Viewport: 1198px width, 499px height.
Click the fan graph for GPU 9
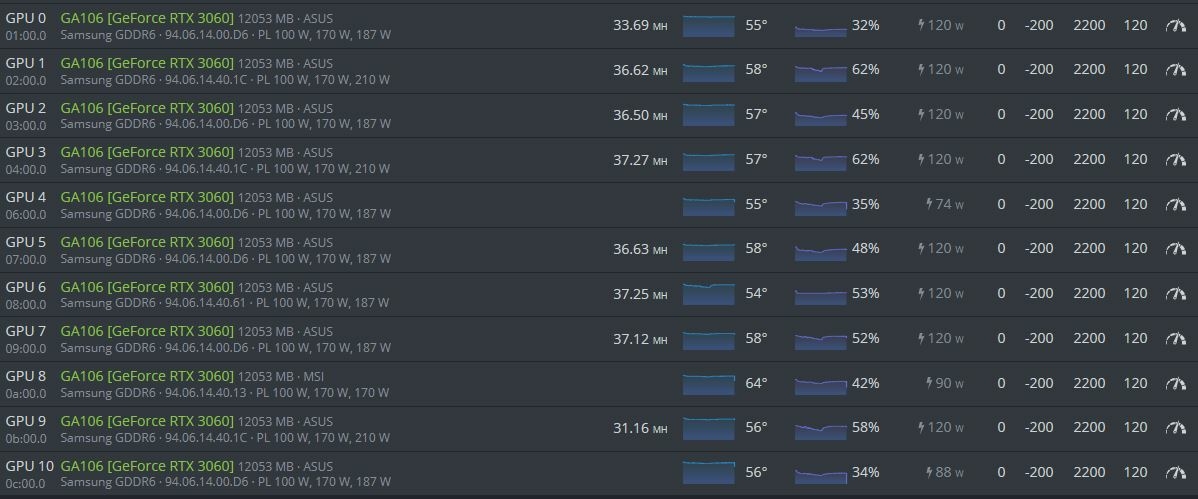coord(820,428)
